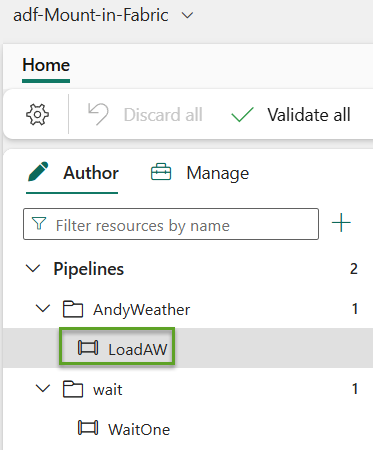Open the settings gear icon

point(37,114)
